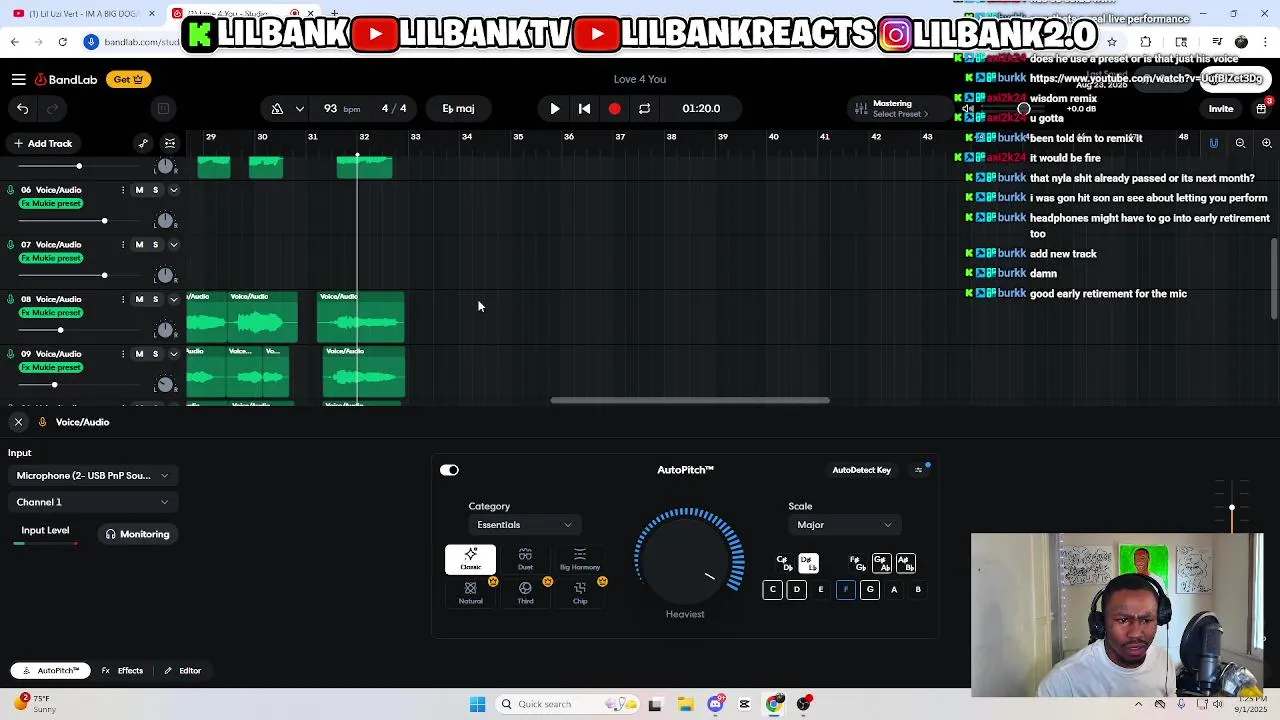1280x720 pixels.
Task: Click the horizontal timeline scrollbar
Action: click(690, 401)
